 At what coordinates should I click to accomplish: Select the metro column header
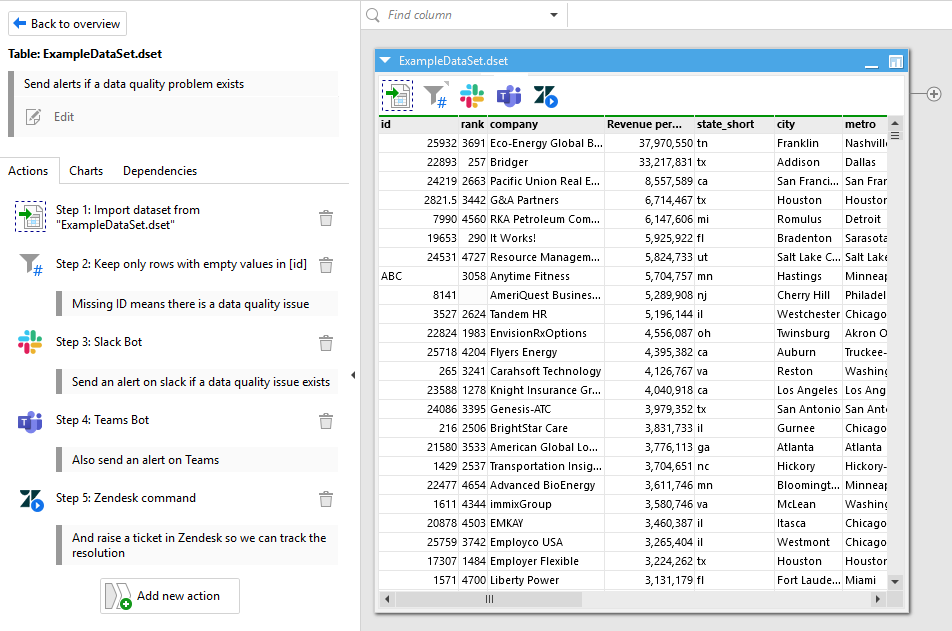(865, 124)
